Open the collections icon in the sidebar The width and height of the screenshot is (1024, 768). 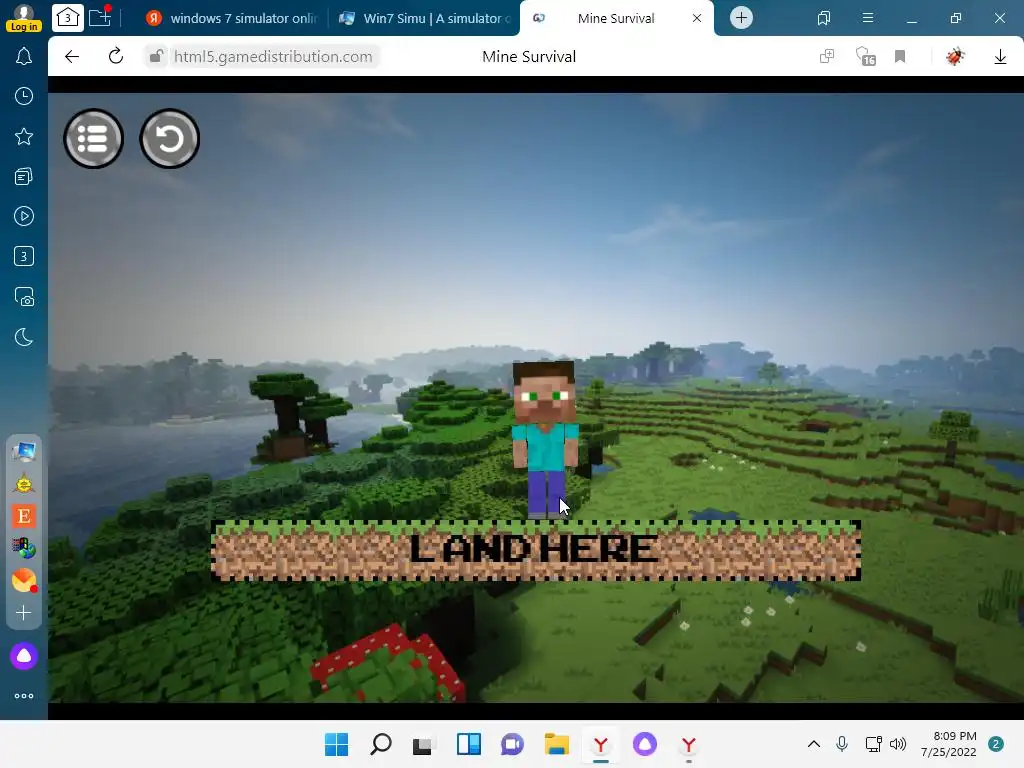pos(24,176)
